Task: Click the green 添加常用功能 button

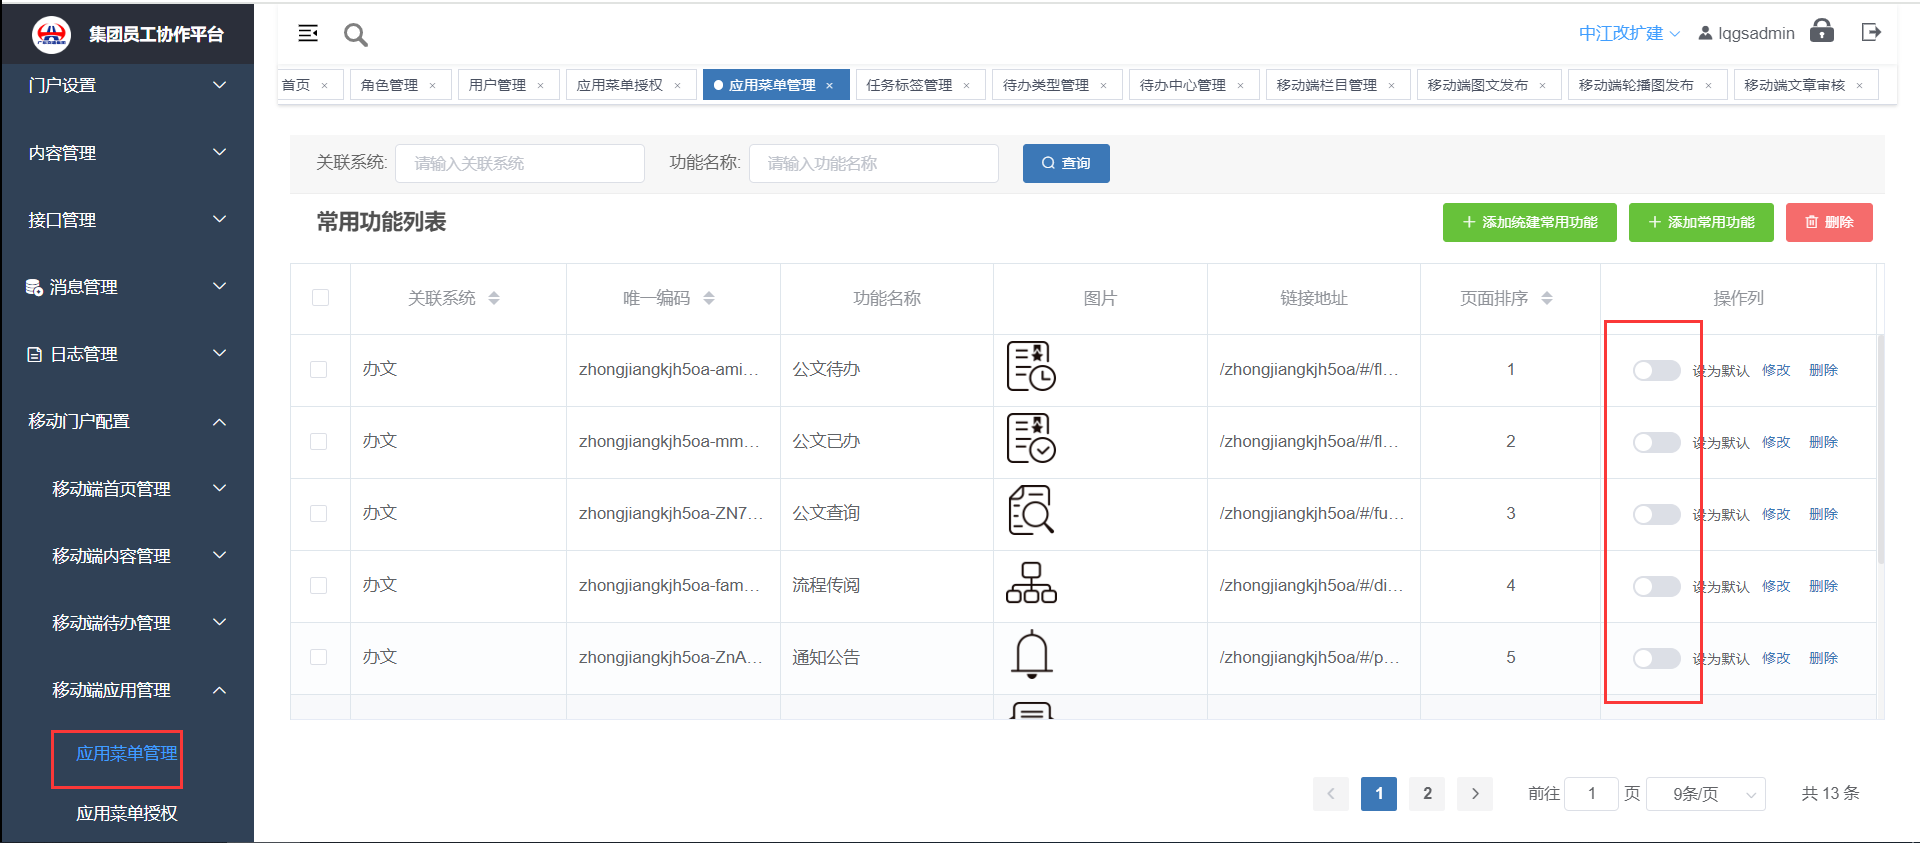Action: [x=1700, y=222]
